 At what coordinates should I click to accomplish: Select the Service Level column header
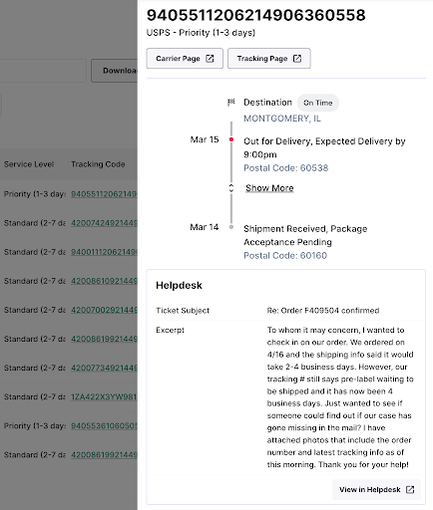pos(29,164)
